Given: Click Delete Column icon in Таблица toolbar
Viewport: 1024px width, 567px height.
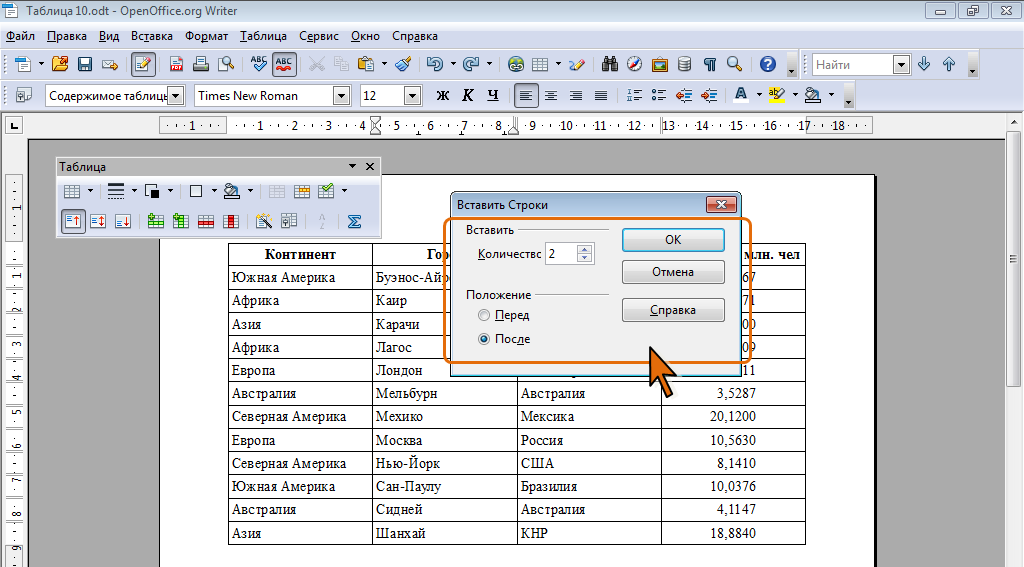Looking at the screenshot, I should tap(231, 221).
